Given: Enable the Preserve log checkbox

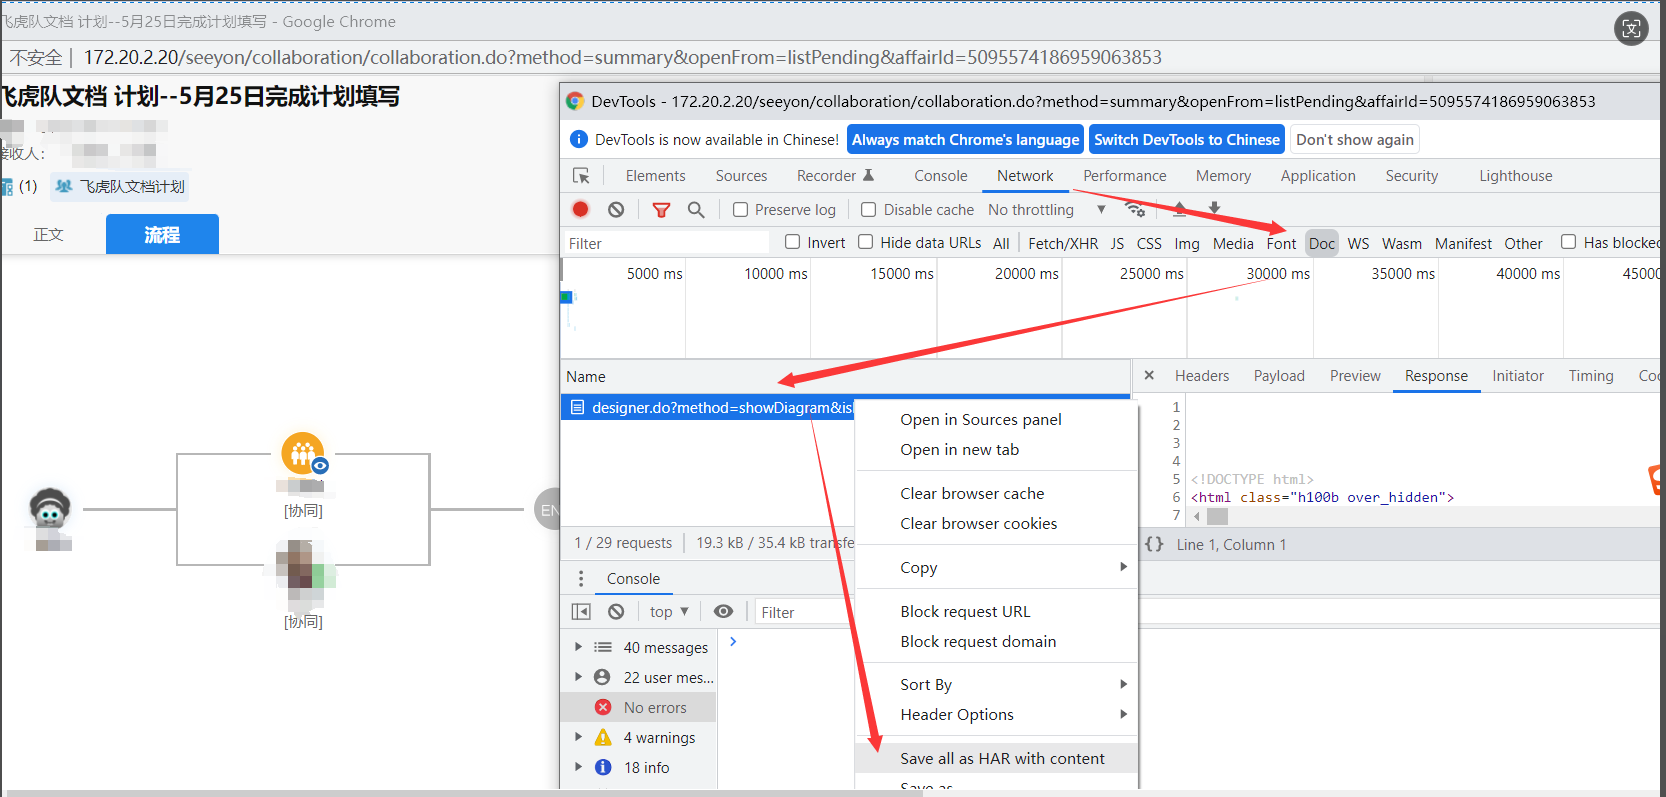Looking at the screenshot, I should coord(741,209).
